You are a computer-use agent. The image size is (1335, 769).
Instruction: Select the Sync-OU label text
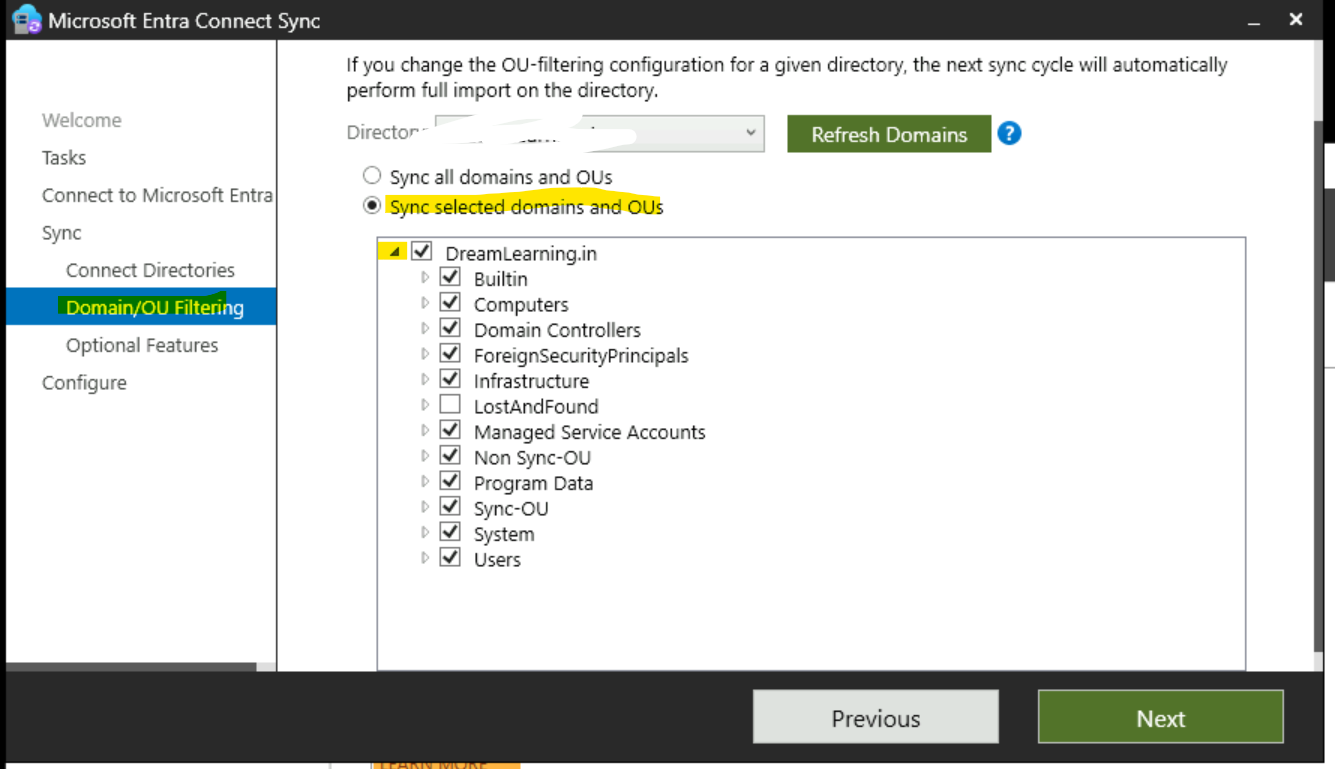[x=511, y=508]
